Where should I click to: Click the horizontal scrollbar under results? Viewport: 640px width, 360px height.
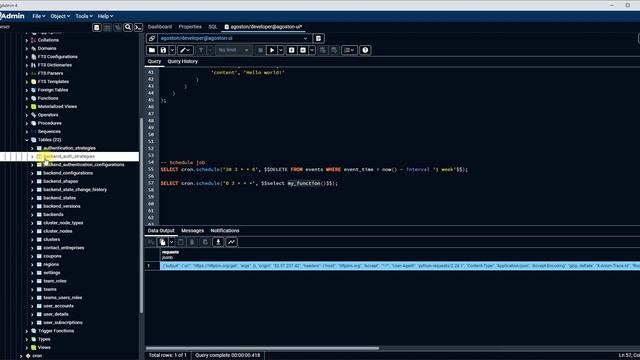pos(262,348)
